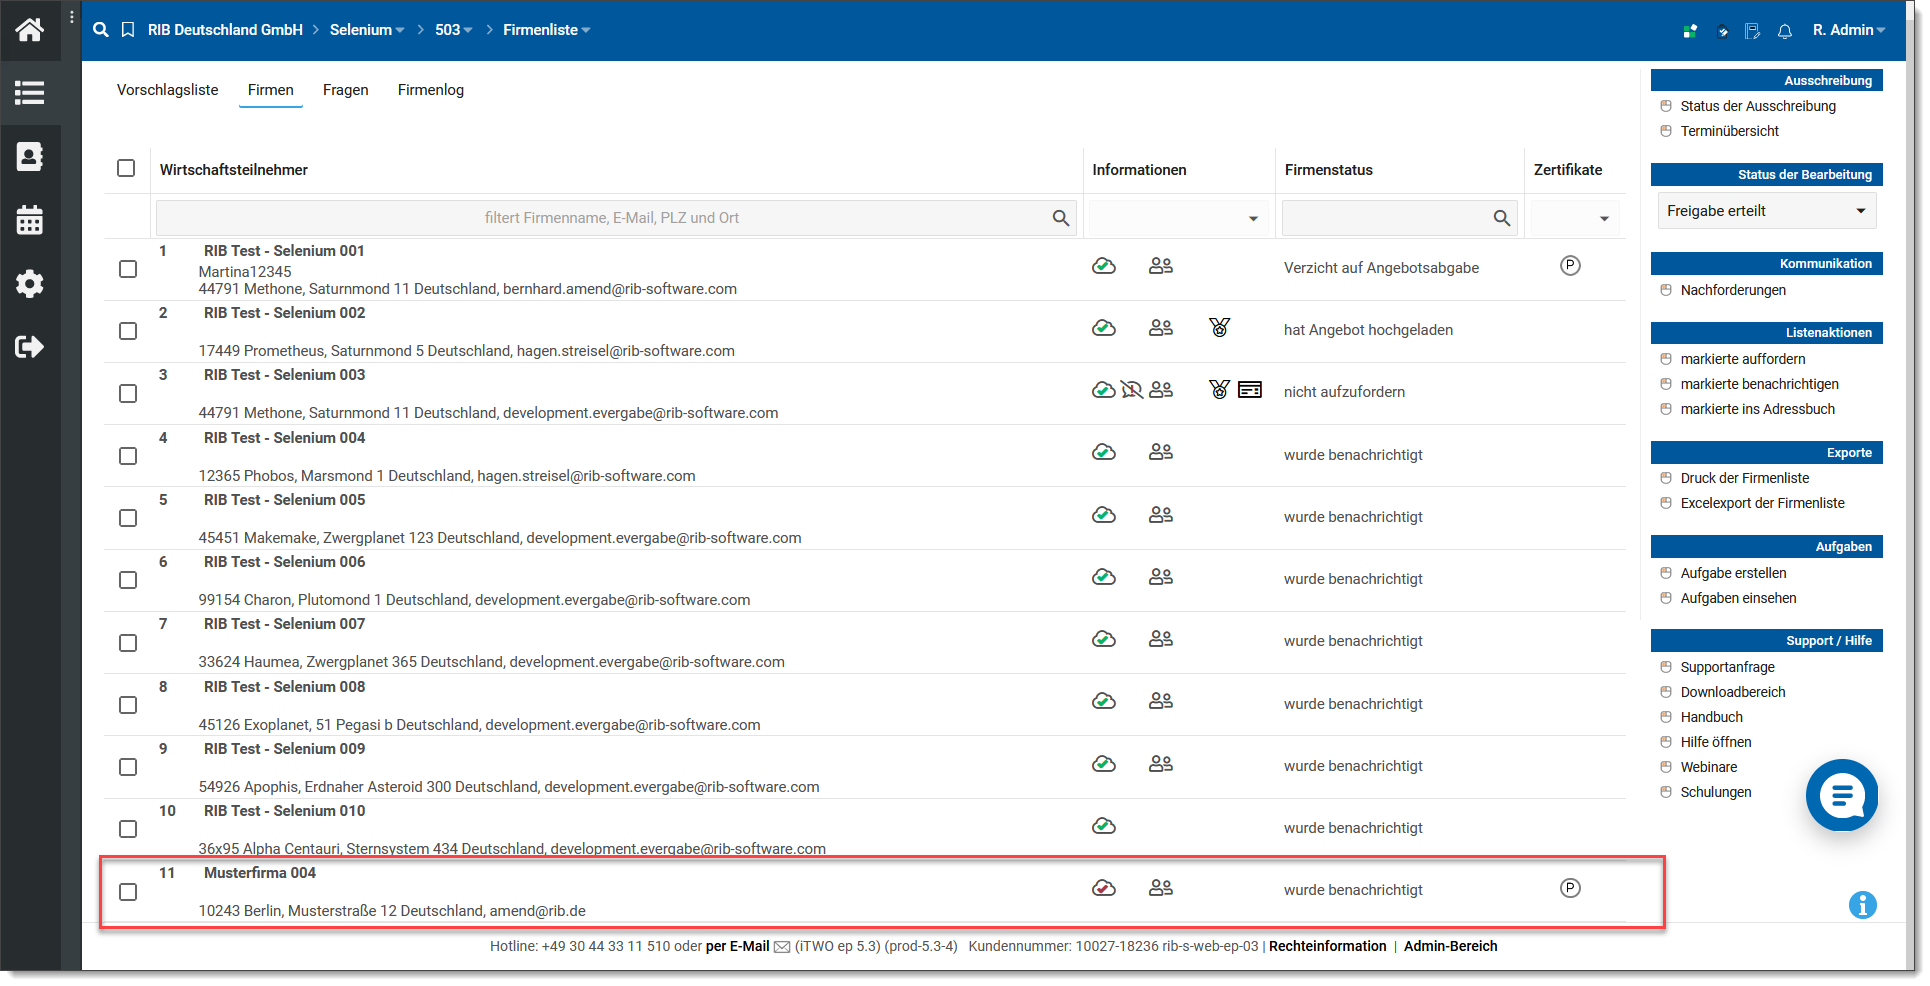The height and width of the screenshot is (986, 1930).
Task: Open the green squares apps icon
Action: [1690, 31]
